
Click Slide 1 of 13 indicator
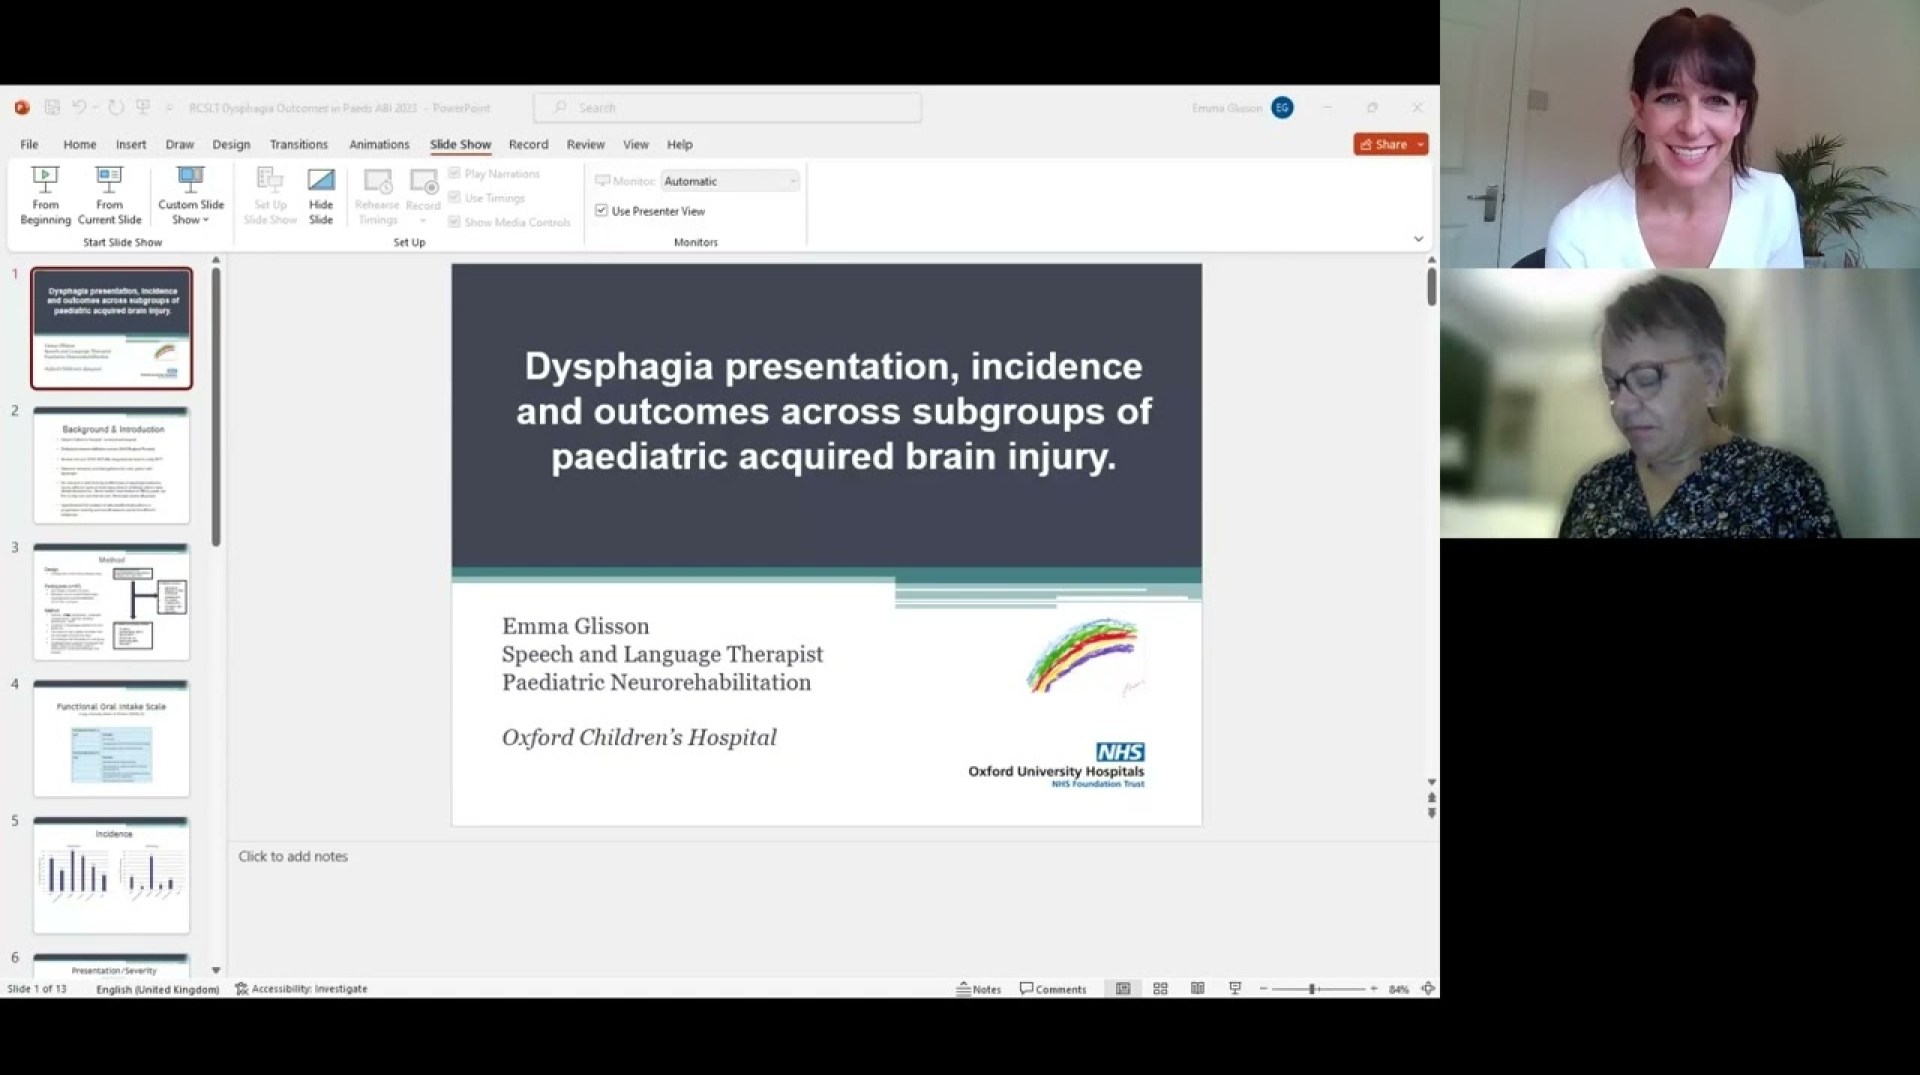coord(37,989)
